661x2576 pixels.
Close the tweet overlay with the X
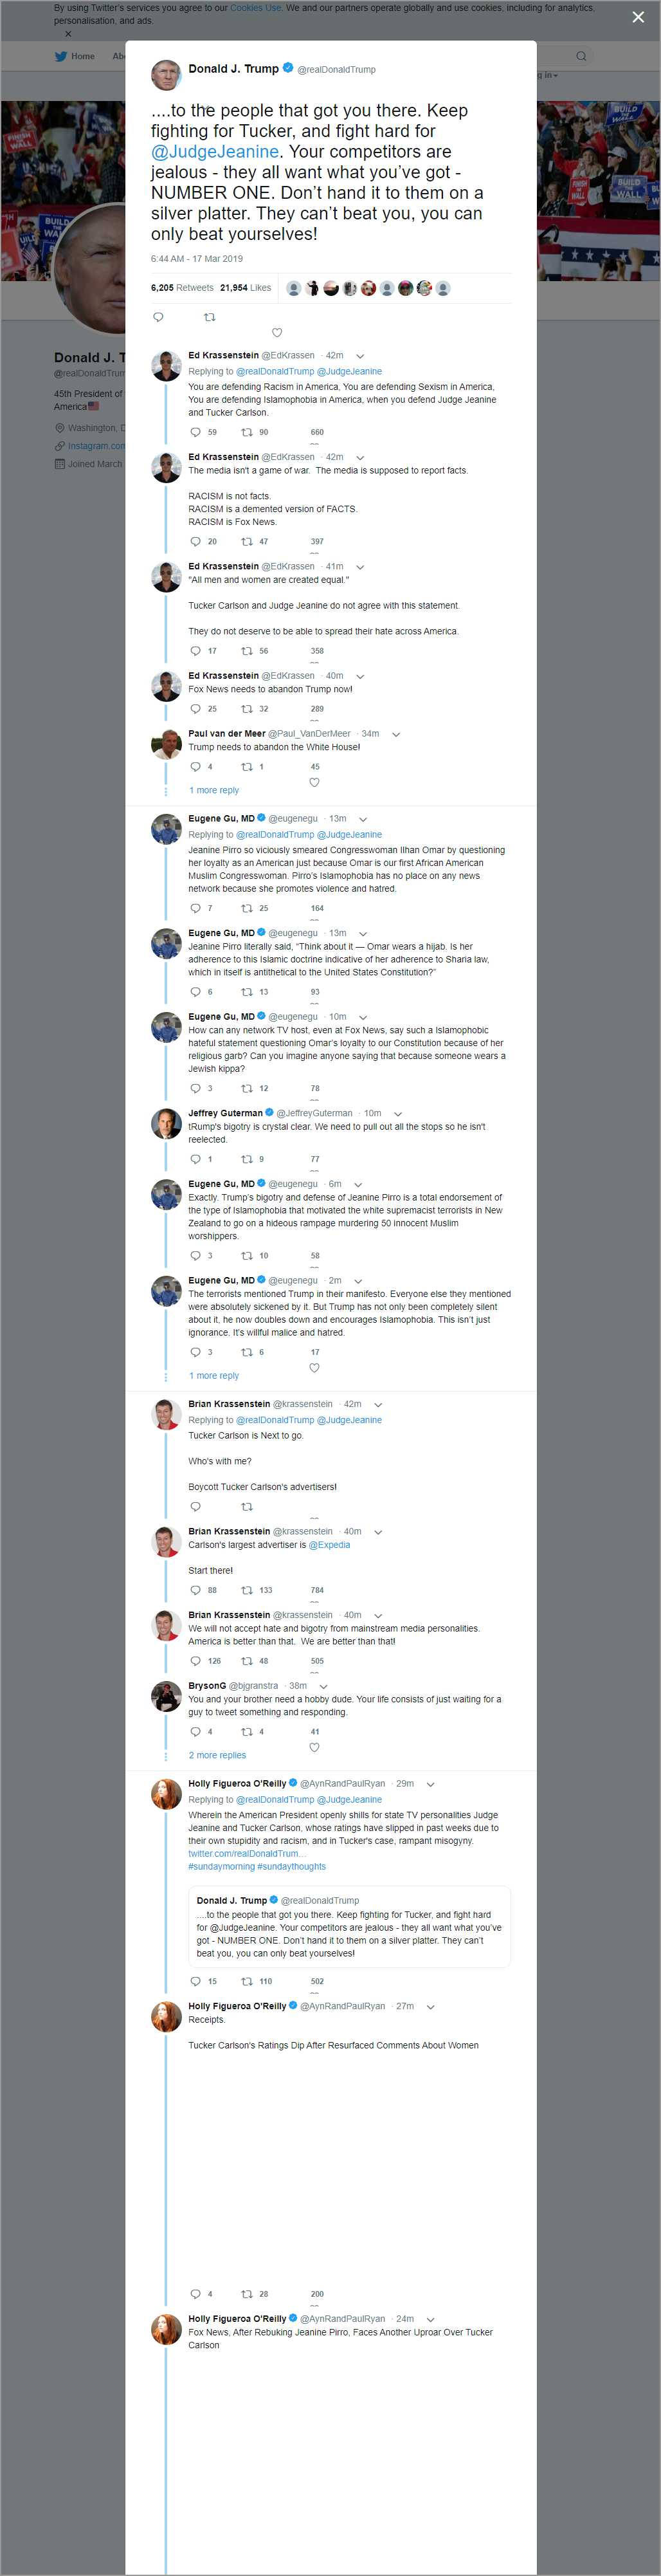click(x=638, y=17)
